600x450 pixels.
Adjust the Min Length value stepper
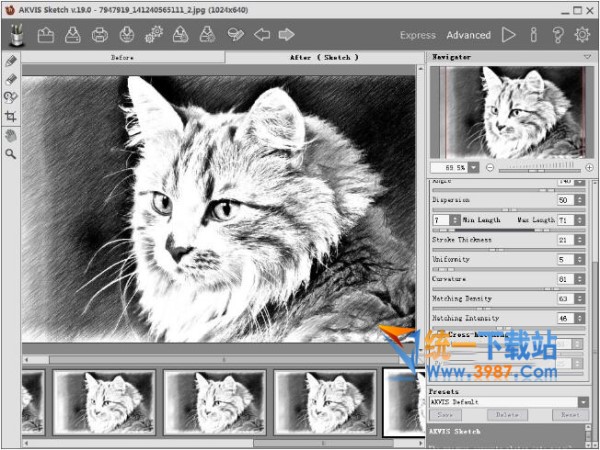(x=455, y=220)
